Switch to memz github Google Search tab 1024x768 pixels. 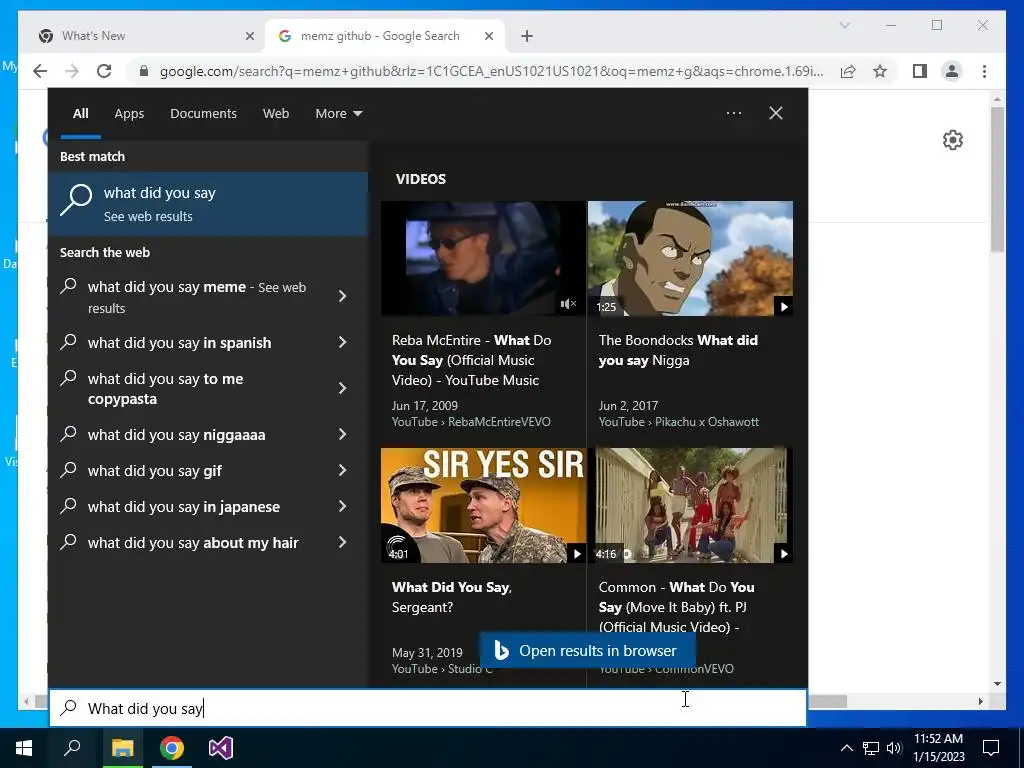385,36
